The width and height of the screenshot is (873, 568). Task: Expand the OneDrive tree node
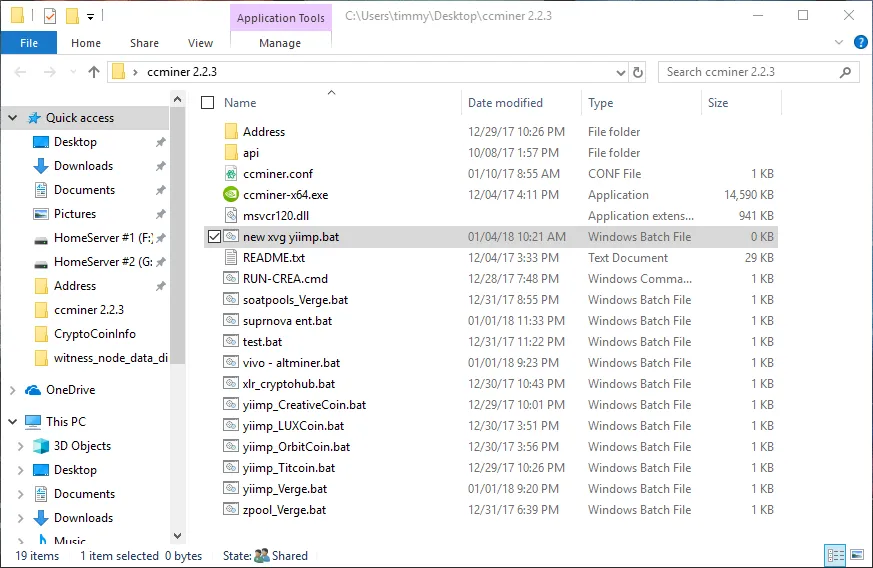point(12,390)
